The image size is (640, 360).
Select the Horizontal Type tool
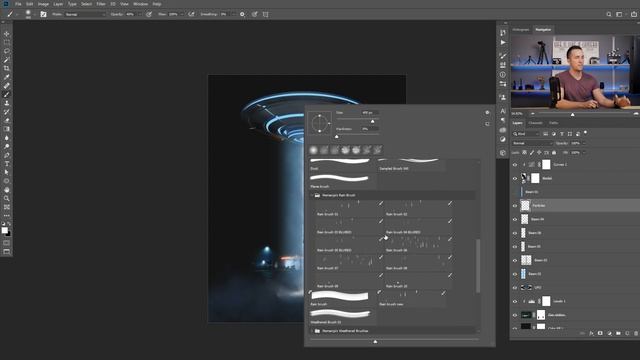(7, 164)
